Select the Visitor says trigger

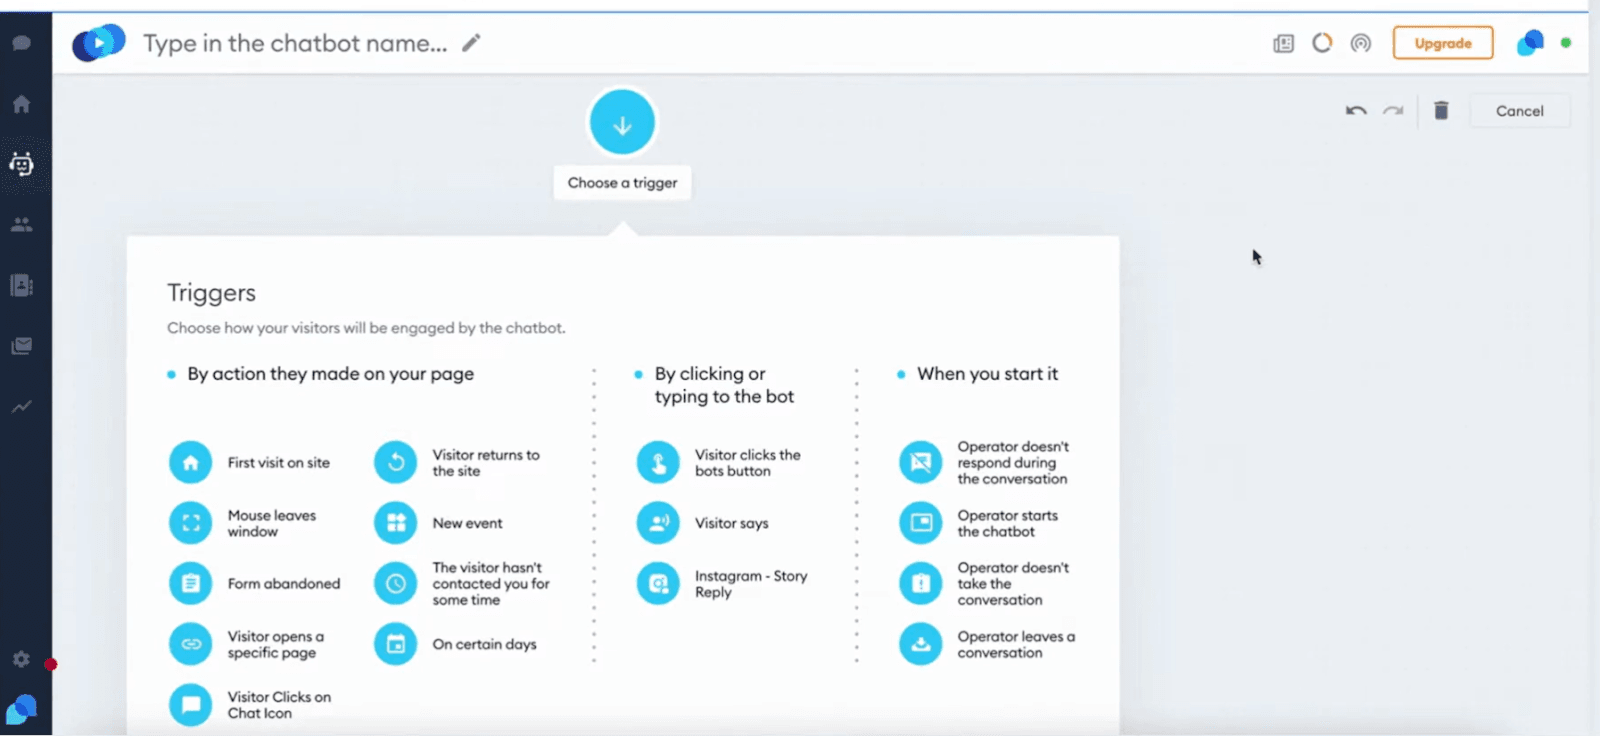click(658, 523)
